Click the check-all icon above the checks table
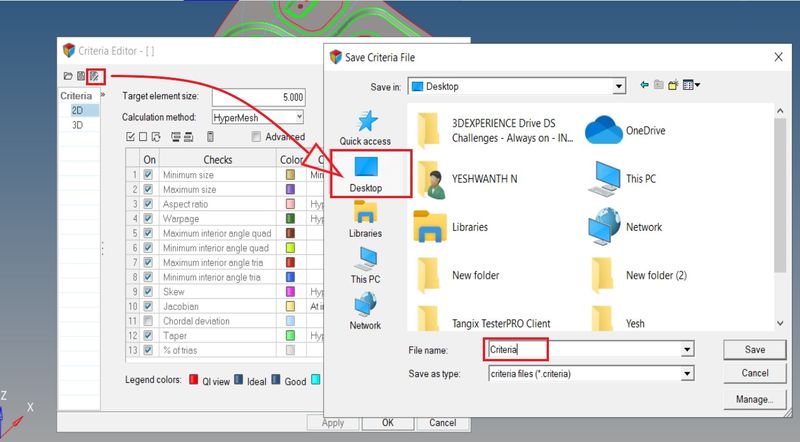This screenshot has width=800, height=442. (x=130, y=137)
